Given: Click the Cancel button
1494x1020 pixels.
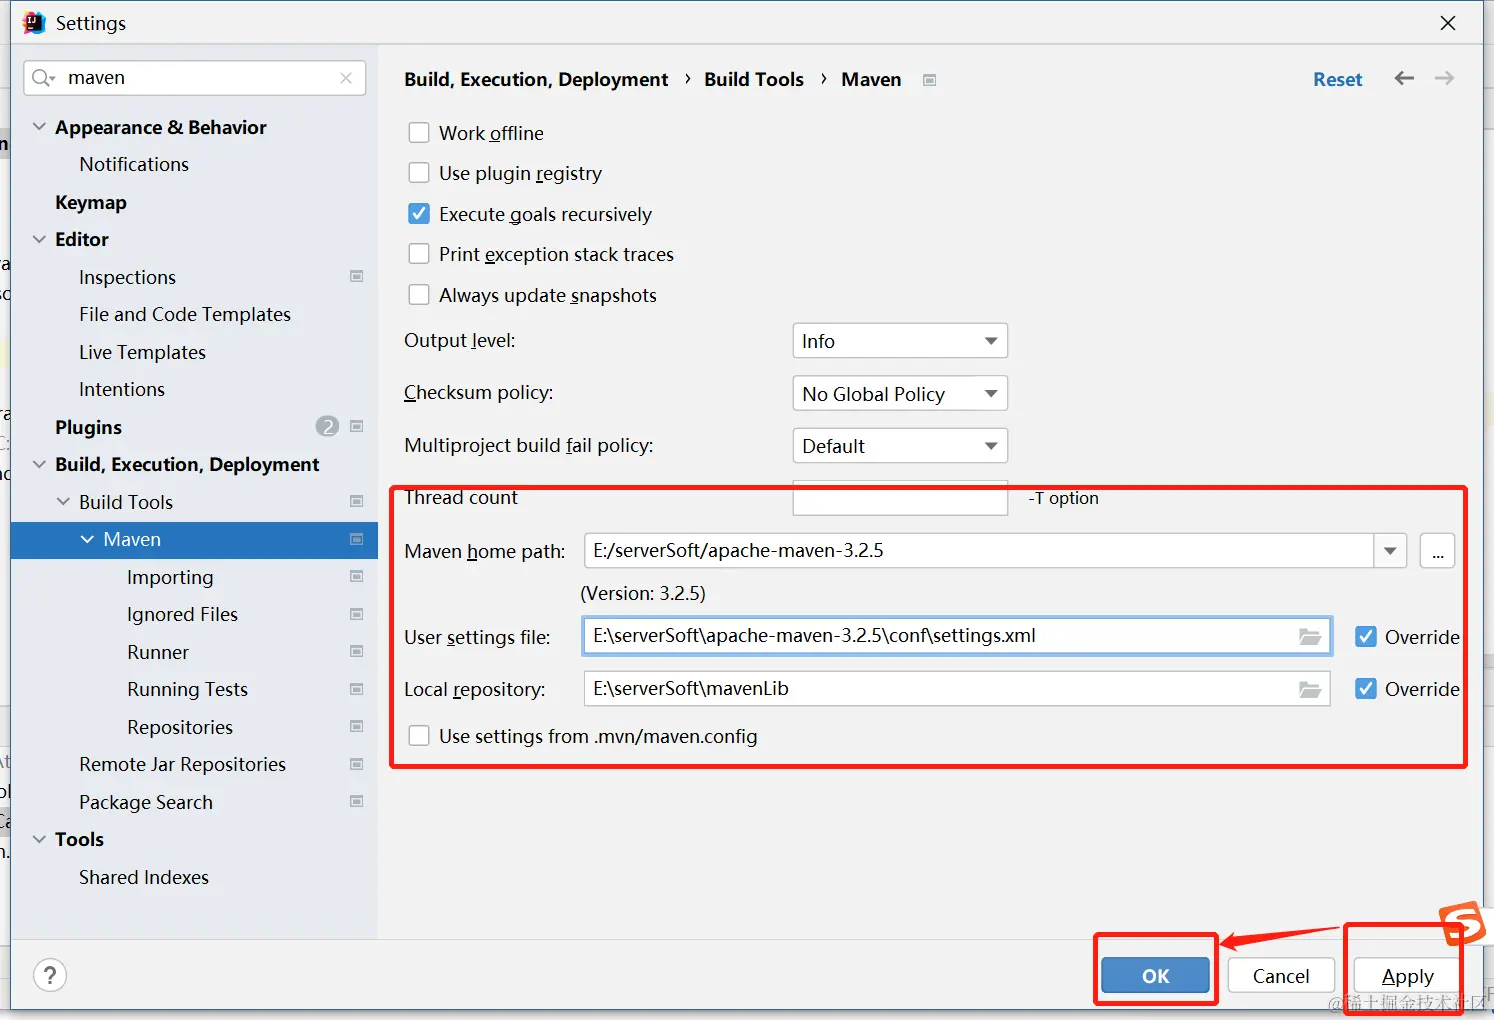Looking at the screenshot, I should pos(1281,976).
